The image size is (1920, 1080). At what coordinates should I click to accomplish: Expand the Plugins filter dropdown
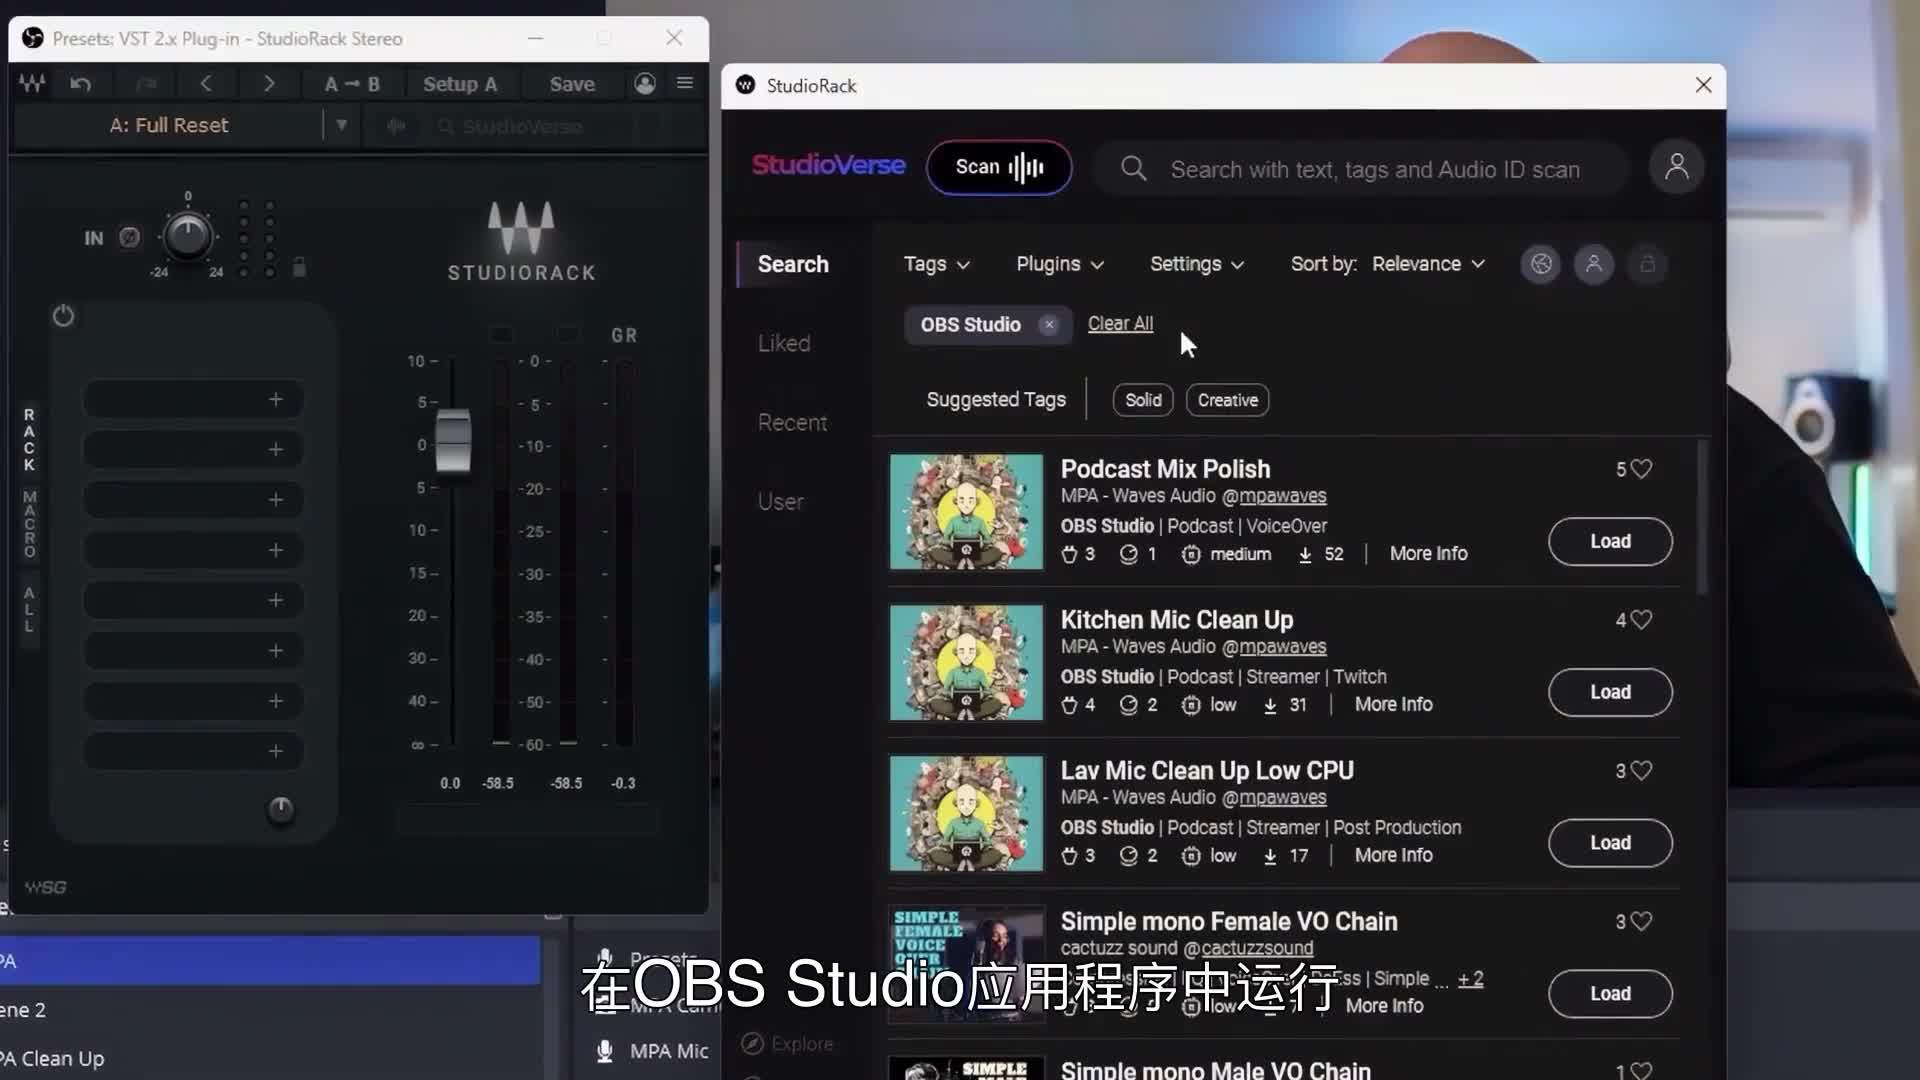tap(1058, 263)
